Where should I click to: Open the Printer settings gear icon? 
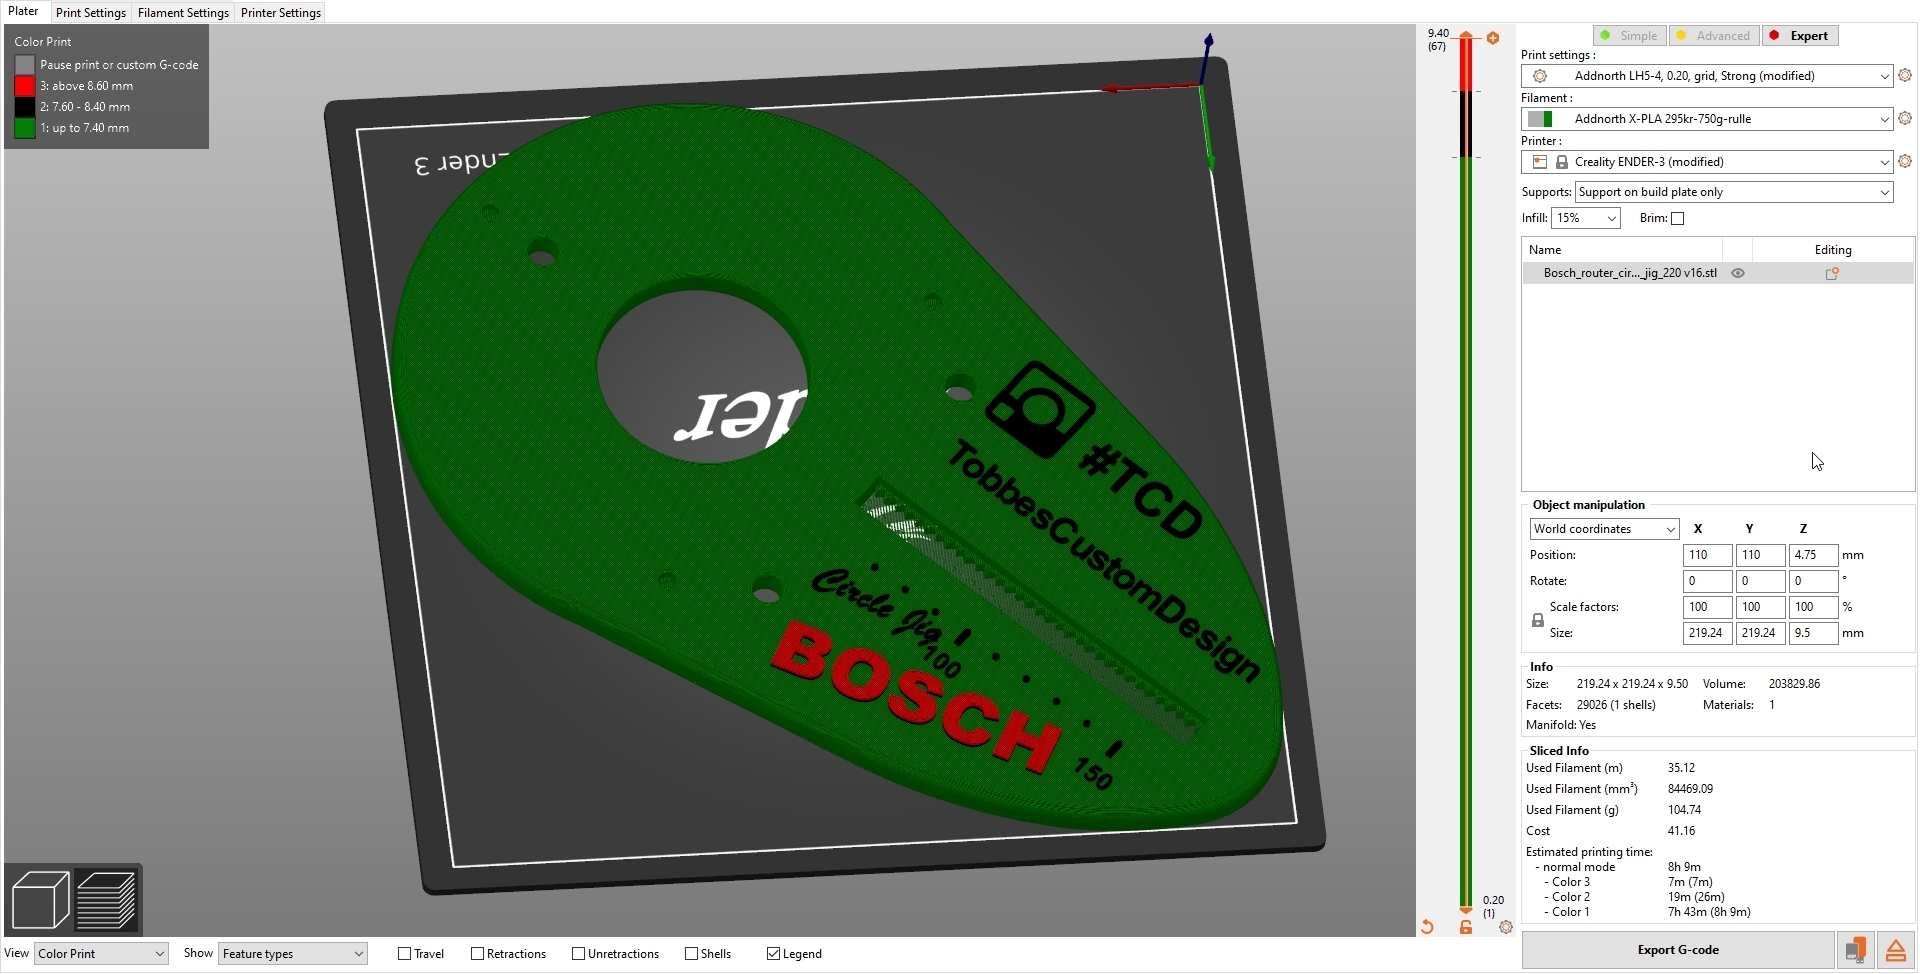(1905, 162)
